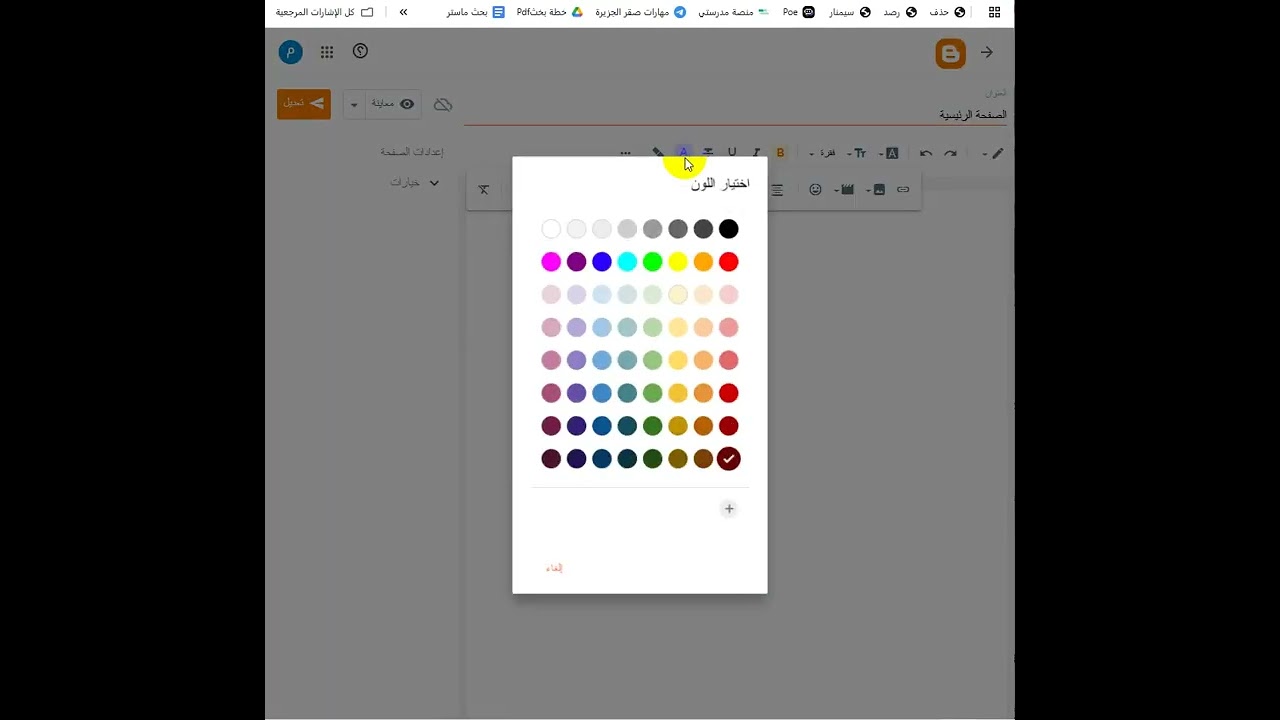Go back with the arrow beside Blogger logo

987,52
